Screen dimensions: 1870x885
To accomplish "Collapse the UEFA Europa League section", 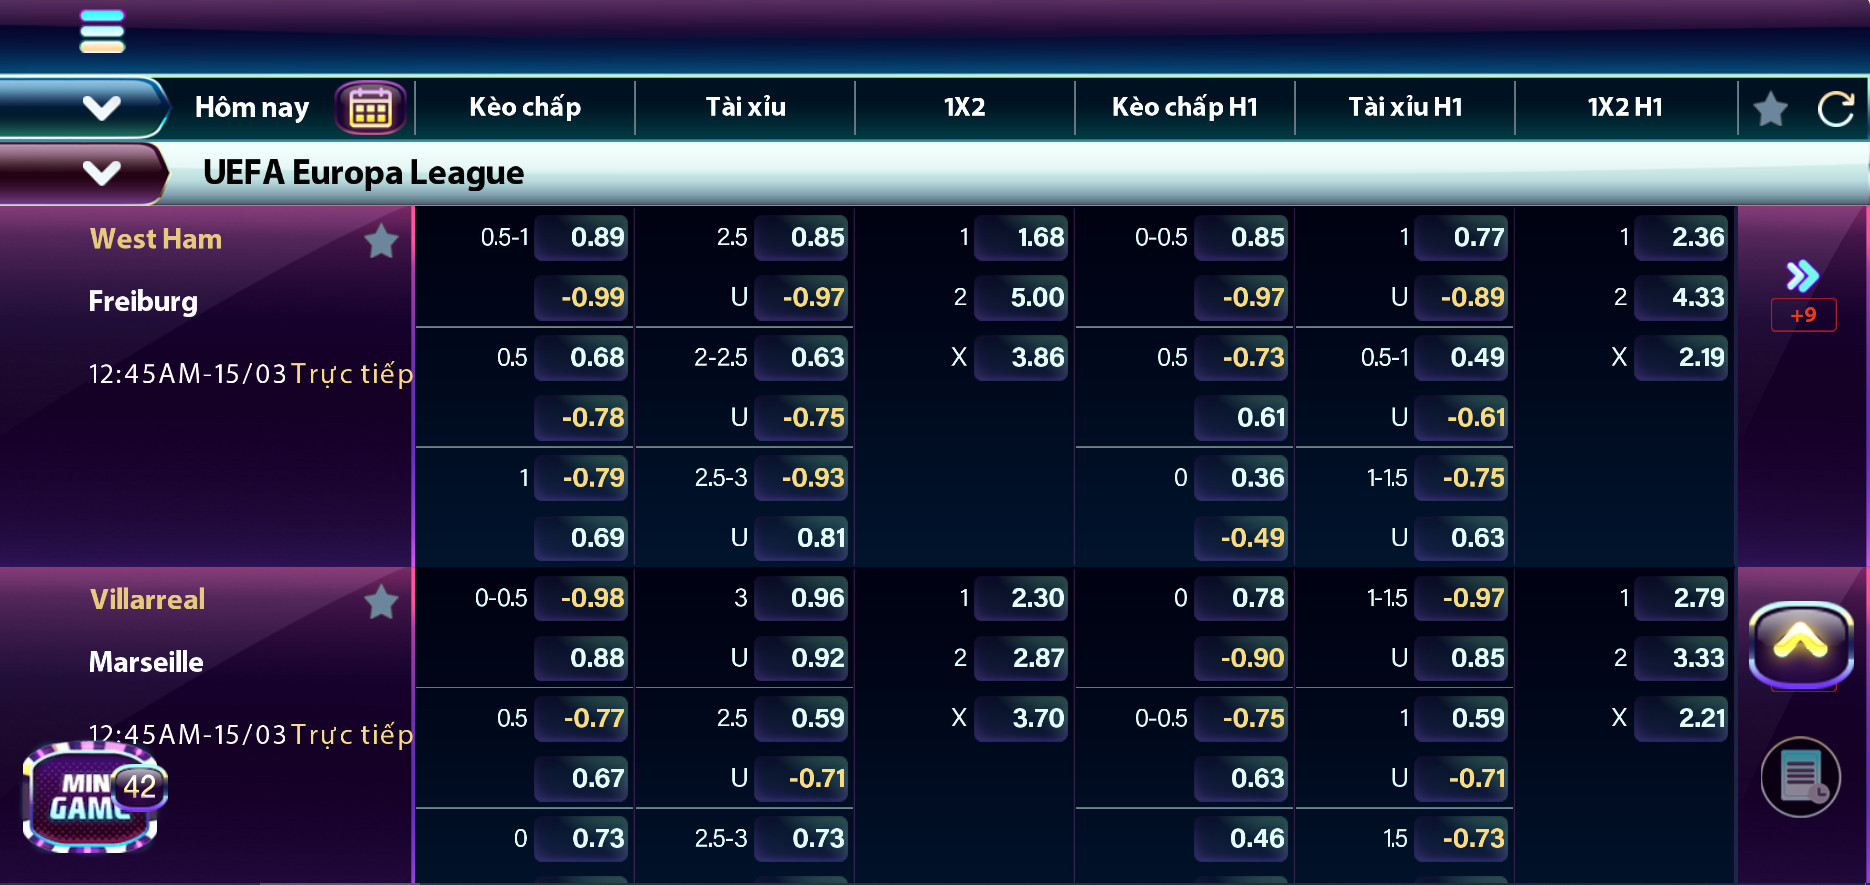I will point(101,173).
